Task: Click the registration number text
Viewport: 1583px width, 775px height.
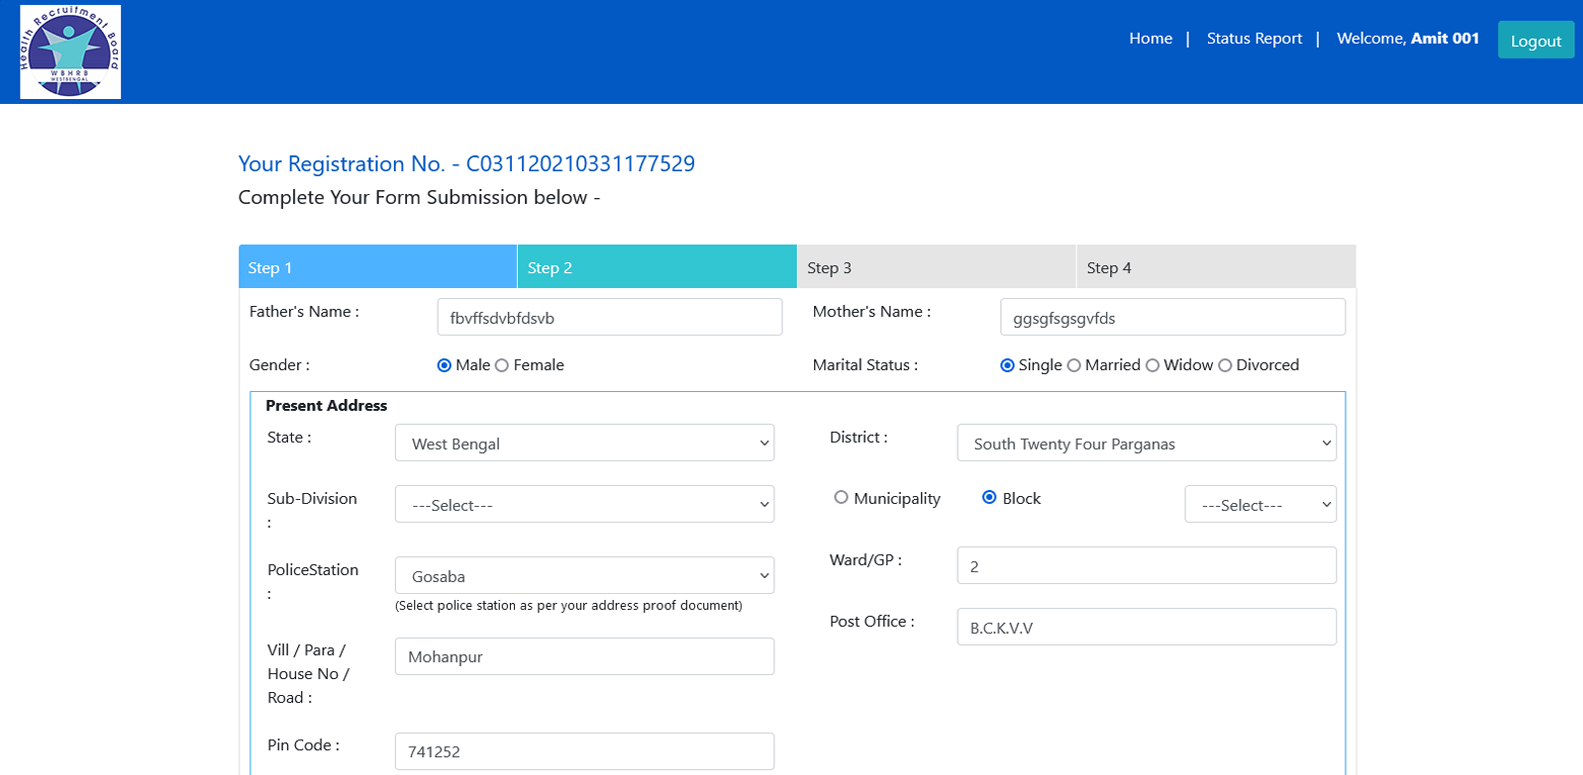Action: tap(466, 164)
